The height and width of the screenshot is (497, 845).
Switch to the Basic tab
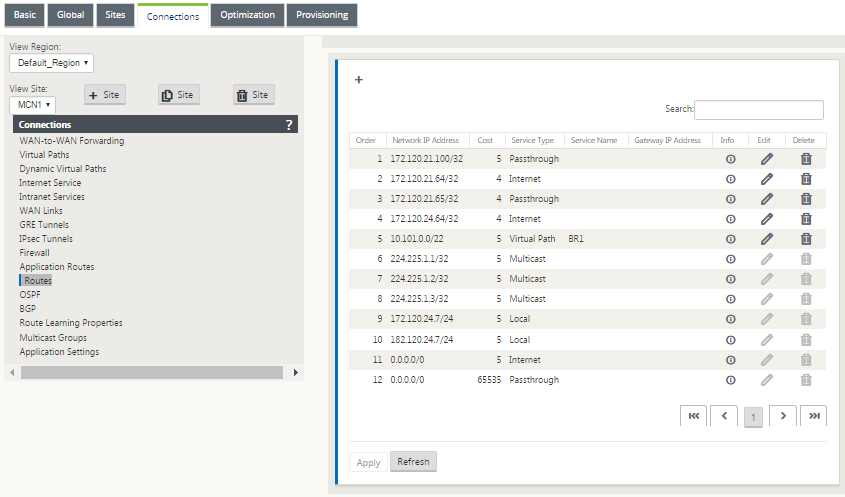(x=25, y=15)
